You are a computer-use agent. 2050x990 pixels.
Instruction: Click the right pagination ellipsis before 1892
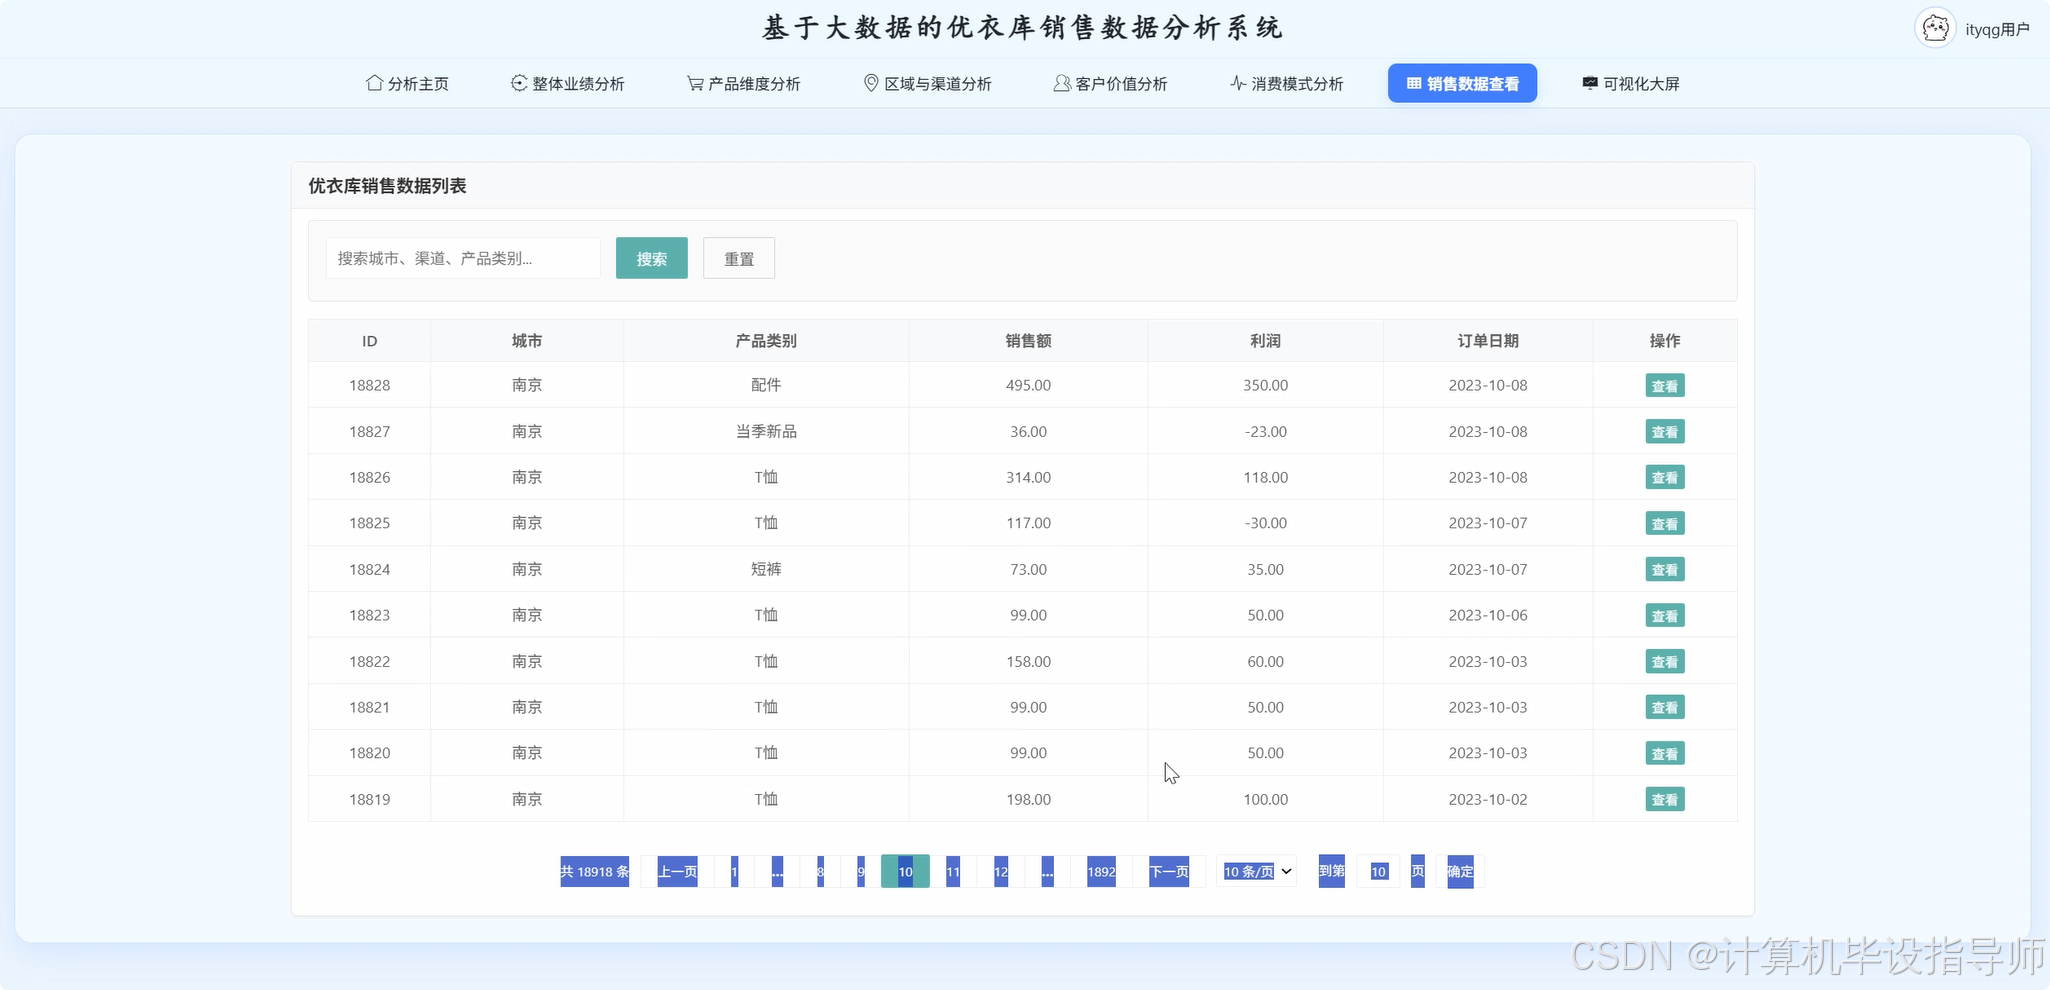[1047, 872]
